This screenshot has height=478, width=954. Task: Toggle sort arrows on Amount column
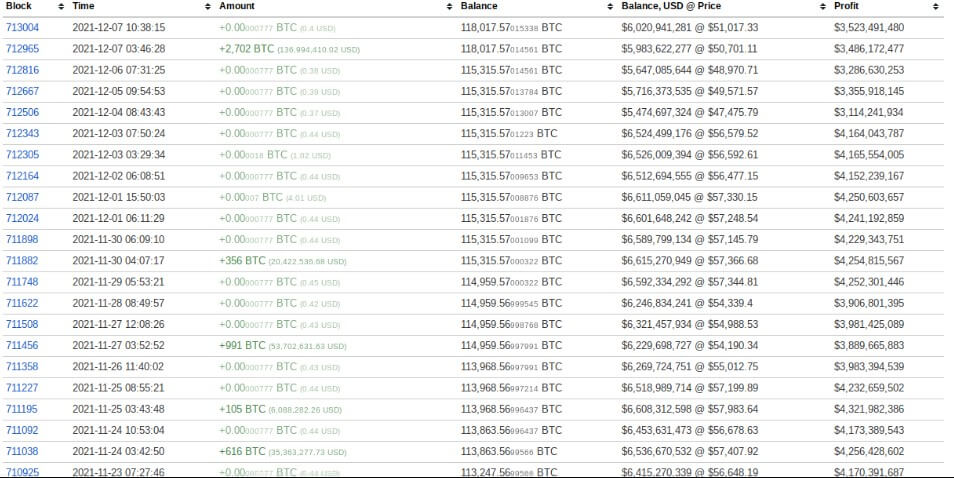[x=450, y=6]
